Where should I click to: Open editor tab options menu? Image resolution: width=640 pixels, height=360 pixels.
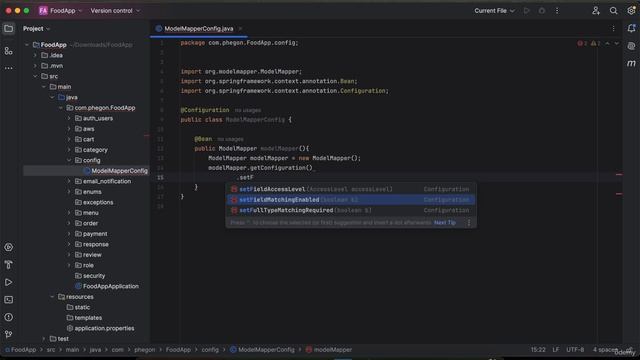613,29
